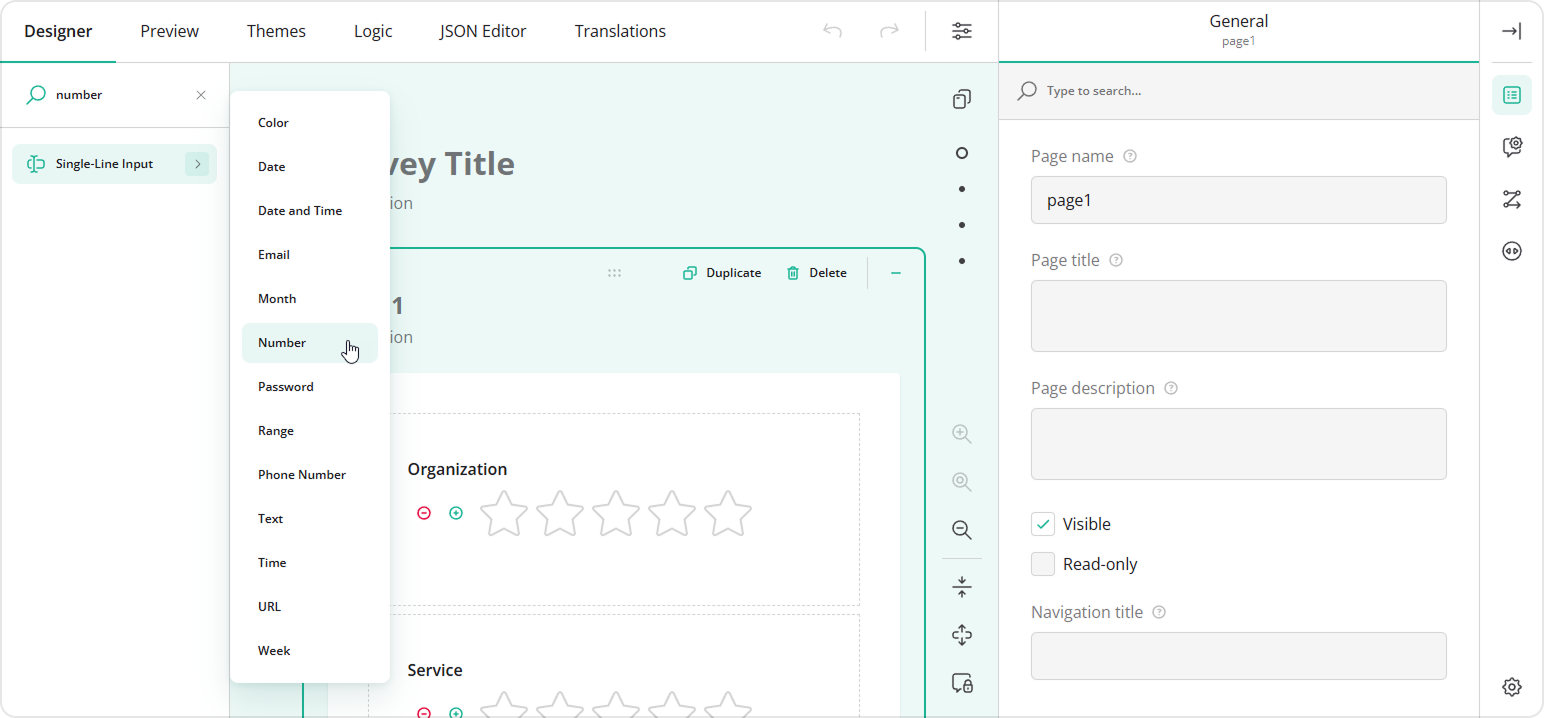Duplicate Page1 with the Duplicate button

[722, 272]
